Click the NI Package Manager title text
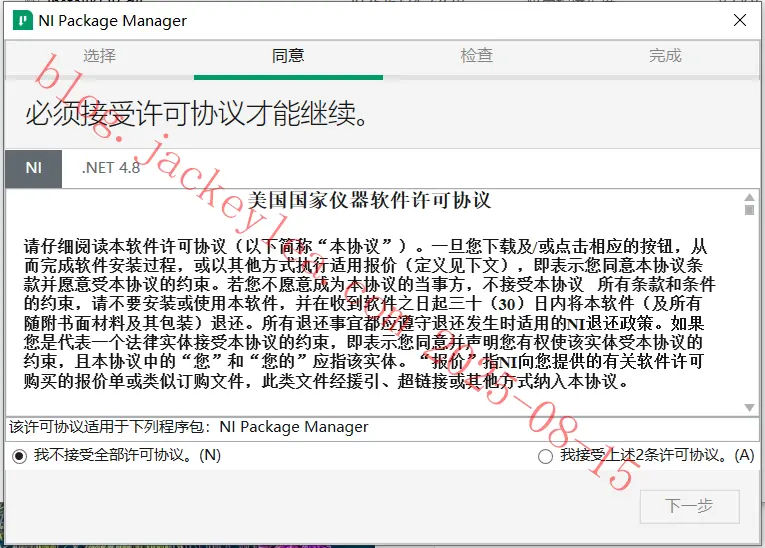Image resolution: width=765 pixels, height=548 pixels. point(113,21)
